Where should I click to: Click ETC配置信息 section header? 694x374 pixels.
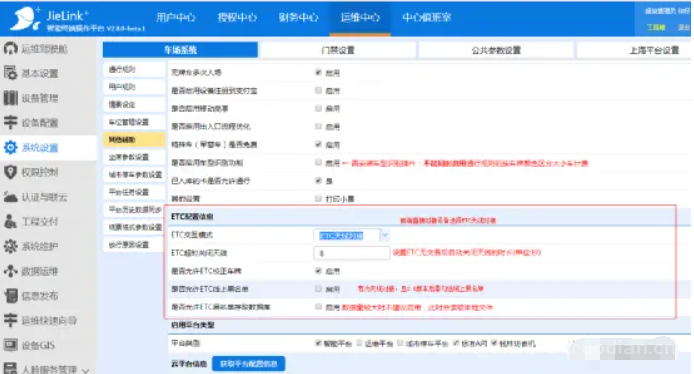[192, 216]
